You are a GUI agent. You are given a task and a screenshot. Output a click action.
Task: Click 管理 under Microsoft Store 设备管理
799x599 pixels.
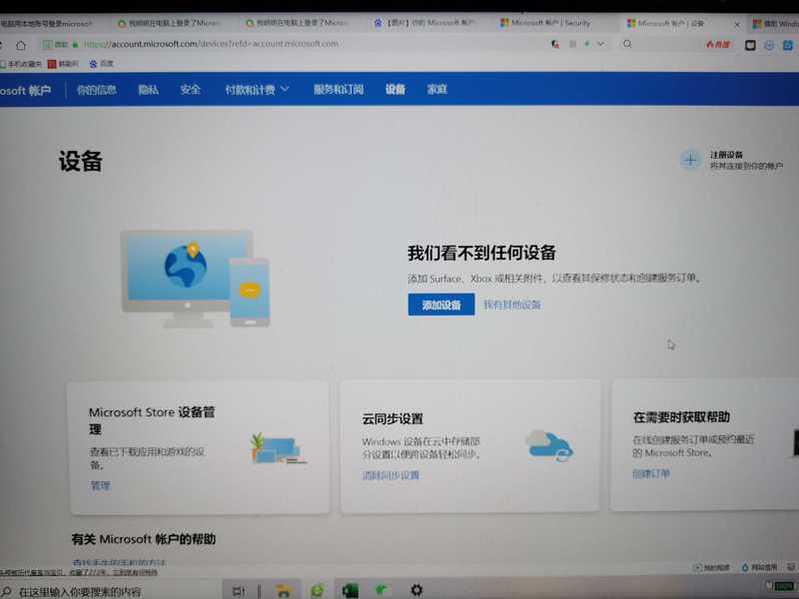100,485
